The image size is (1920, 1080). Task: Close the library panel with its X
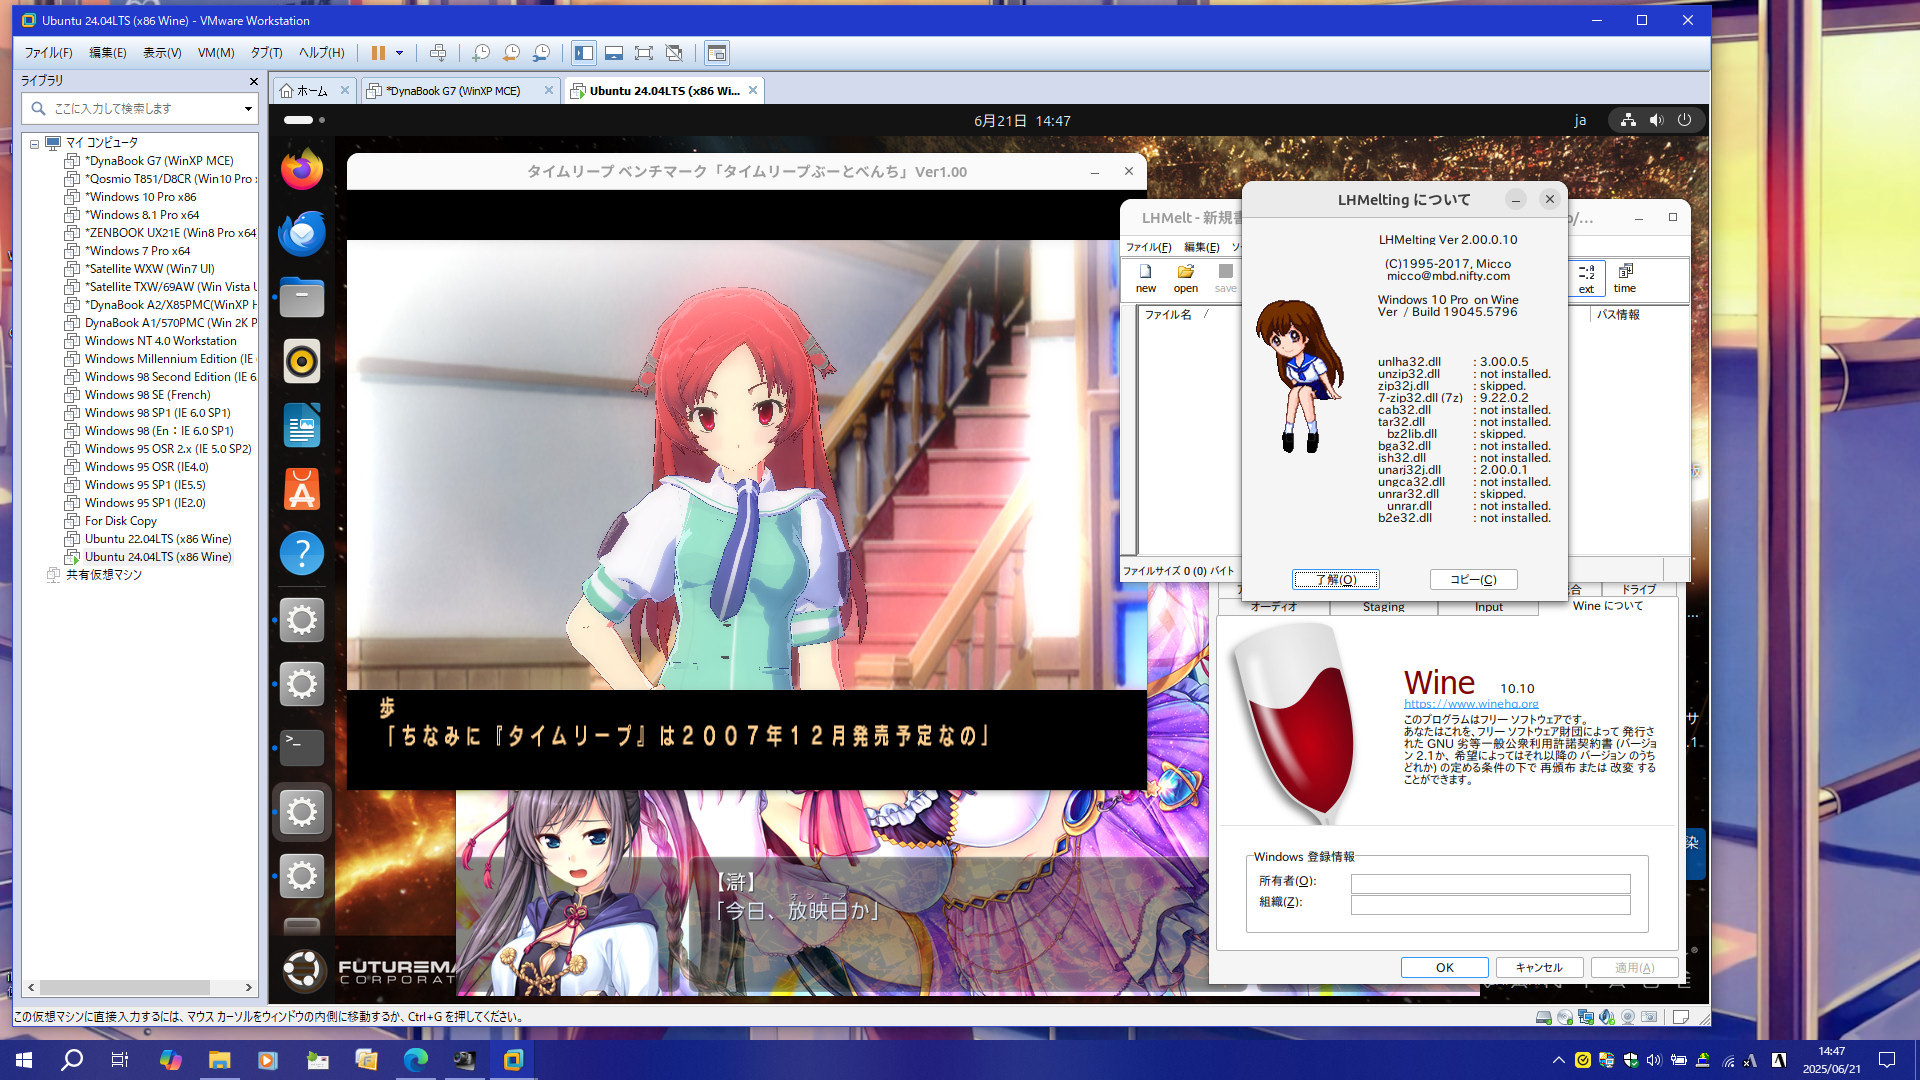point(253,81)
